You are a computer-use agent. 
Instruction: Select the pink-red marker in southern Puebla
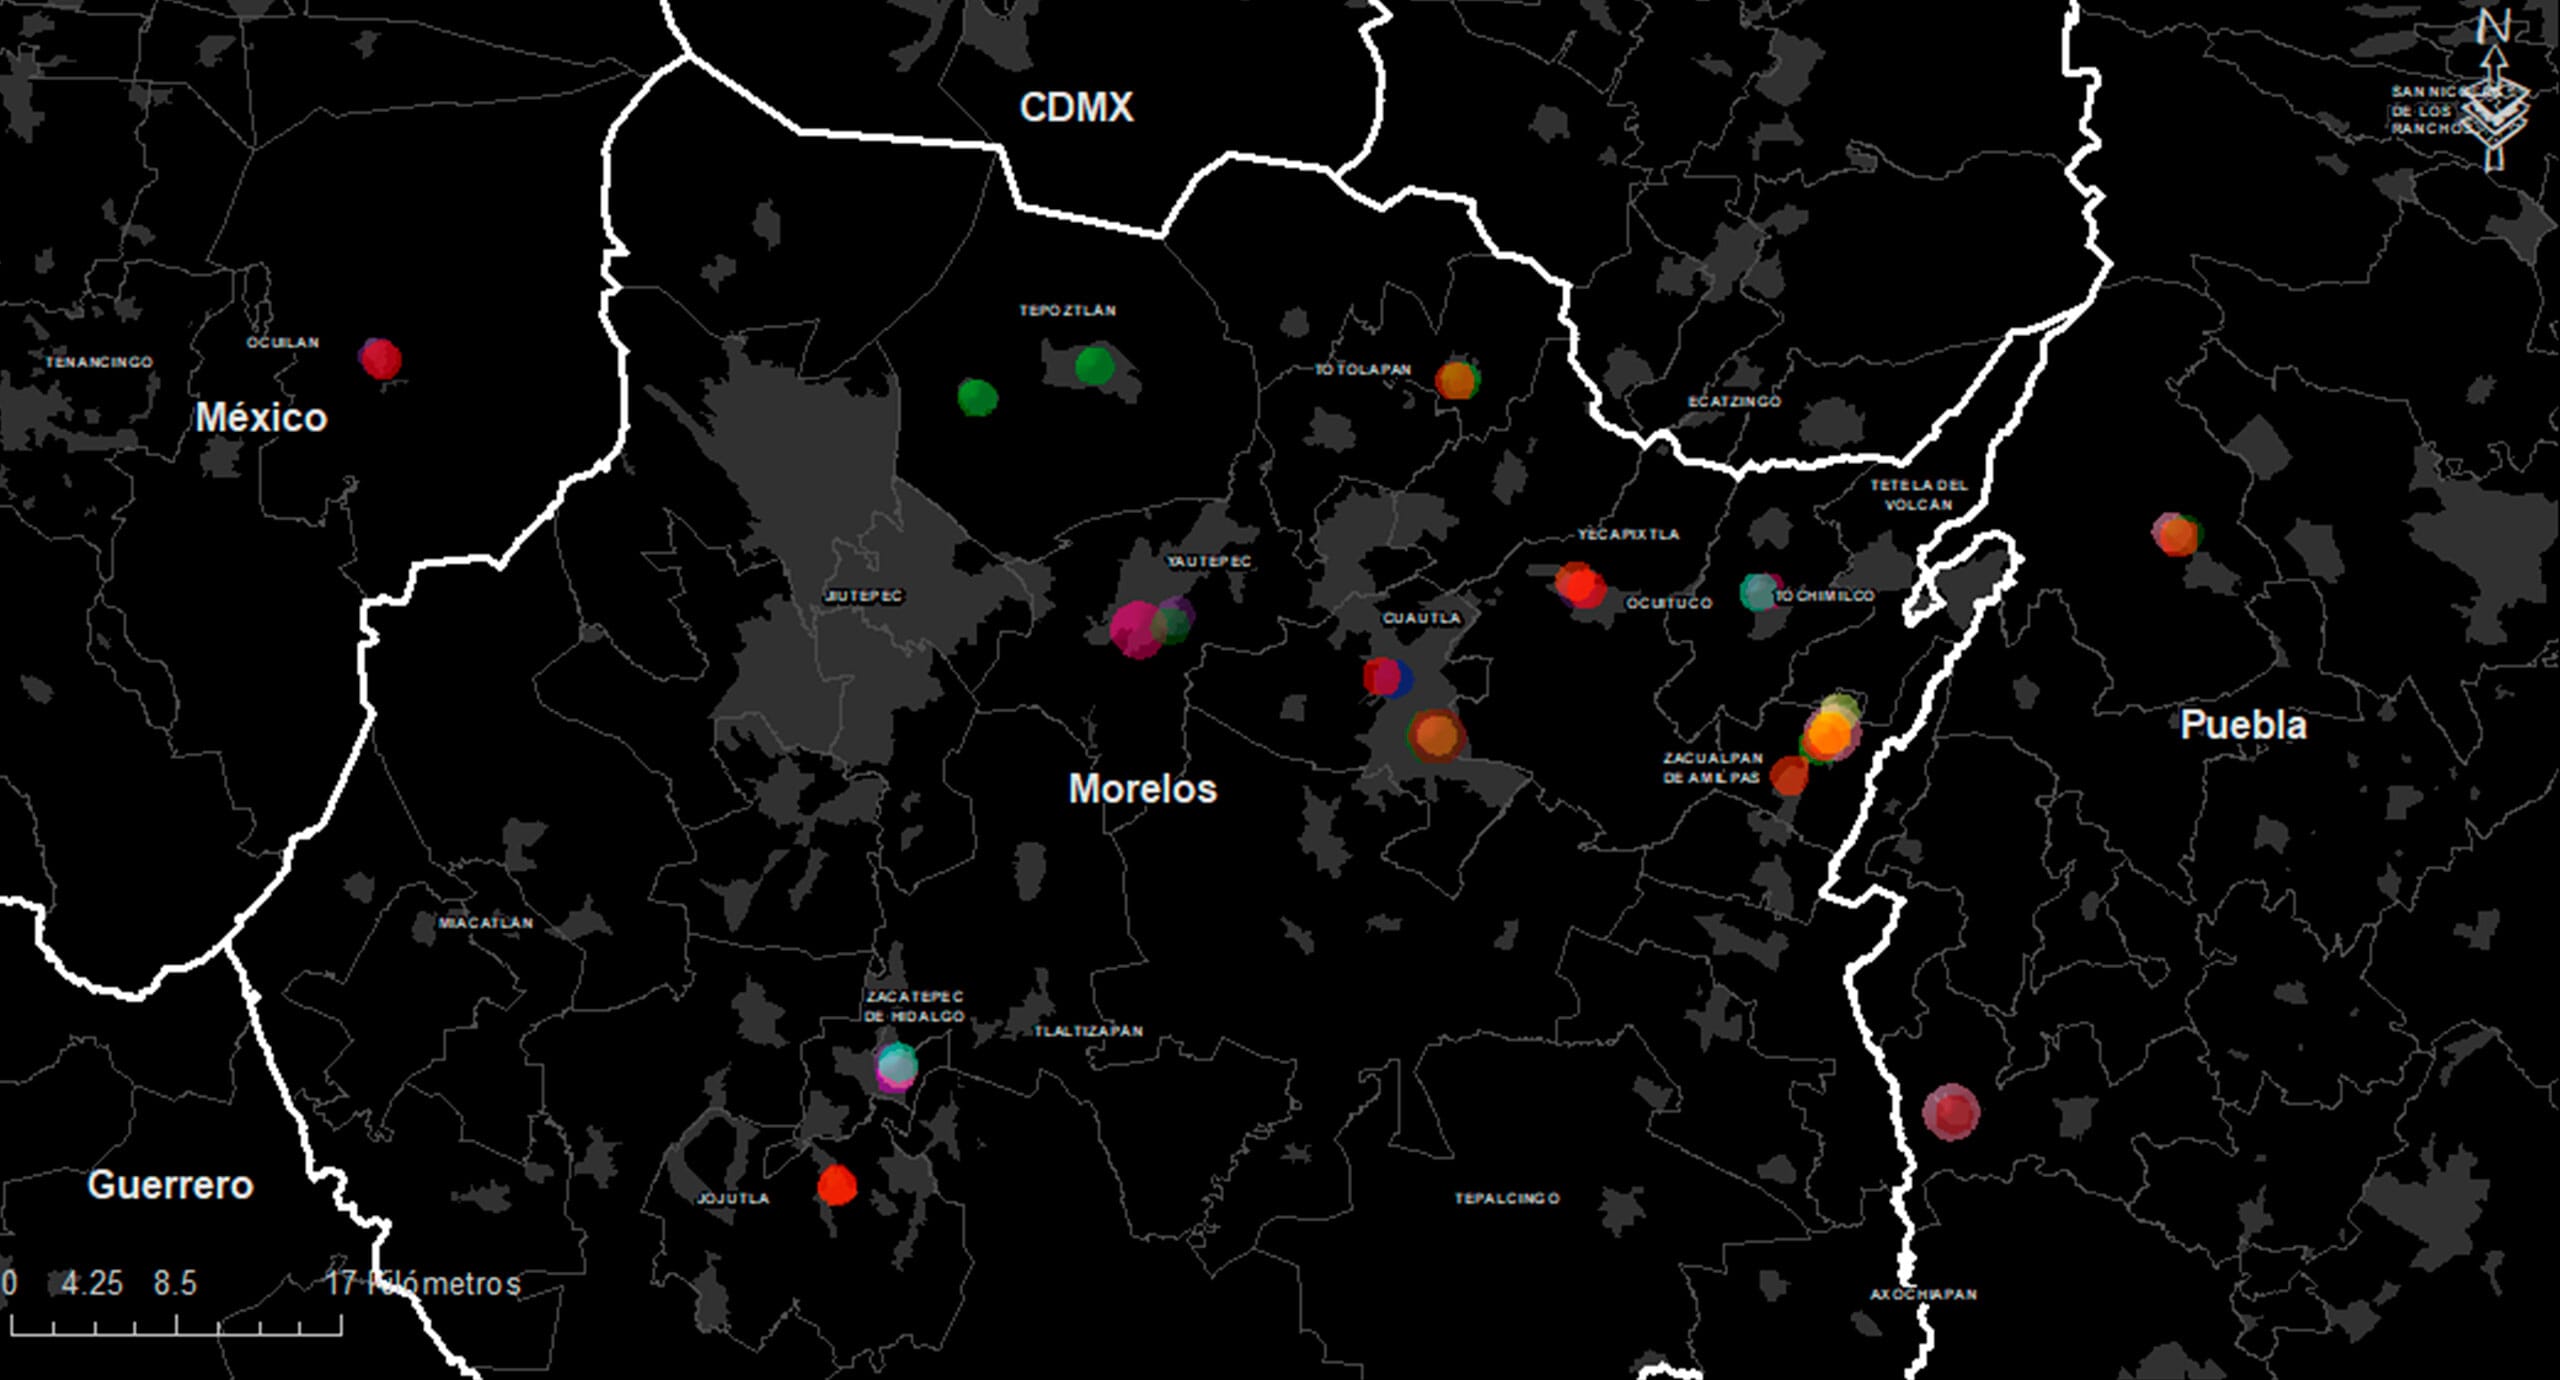coord(1950,1112)
